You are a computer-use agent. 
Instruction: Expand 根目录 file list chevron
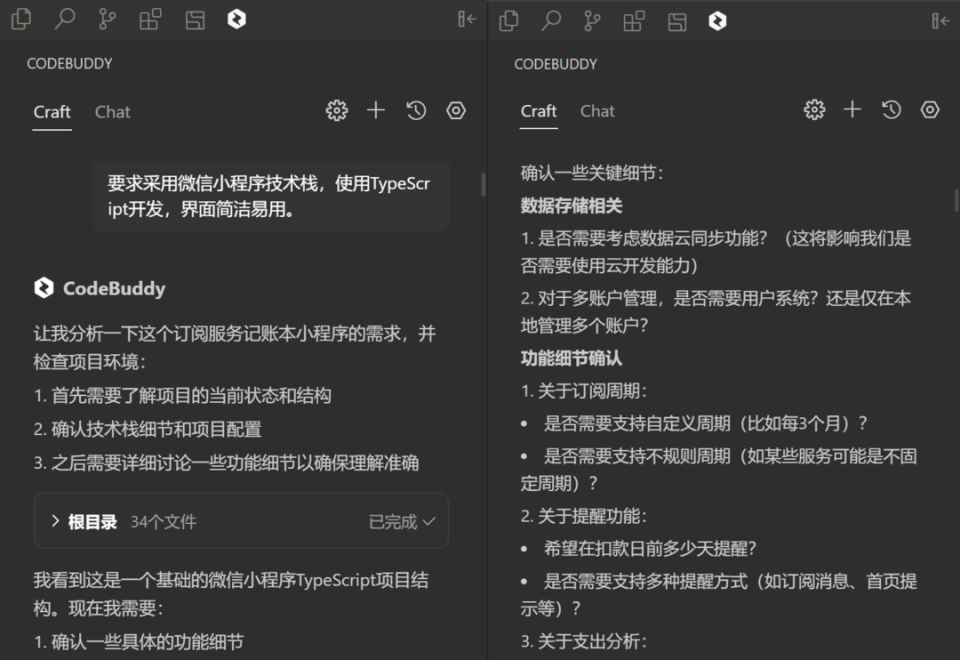point(55,521)
